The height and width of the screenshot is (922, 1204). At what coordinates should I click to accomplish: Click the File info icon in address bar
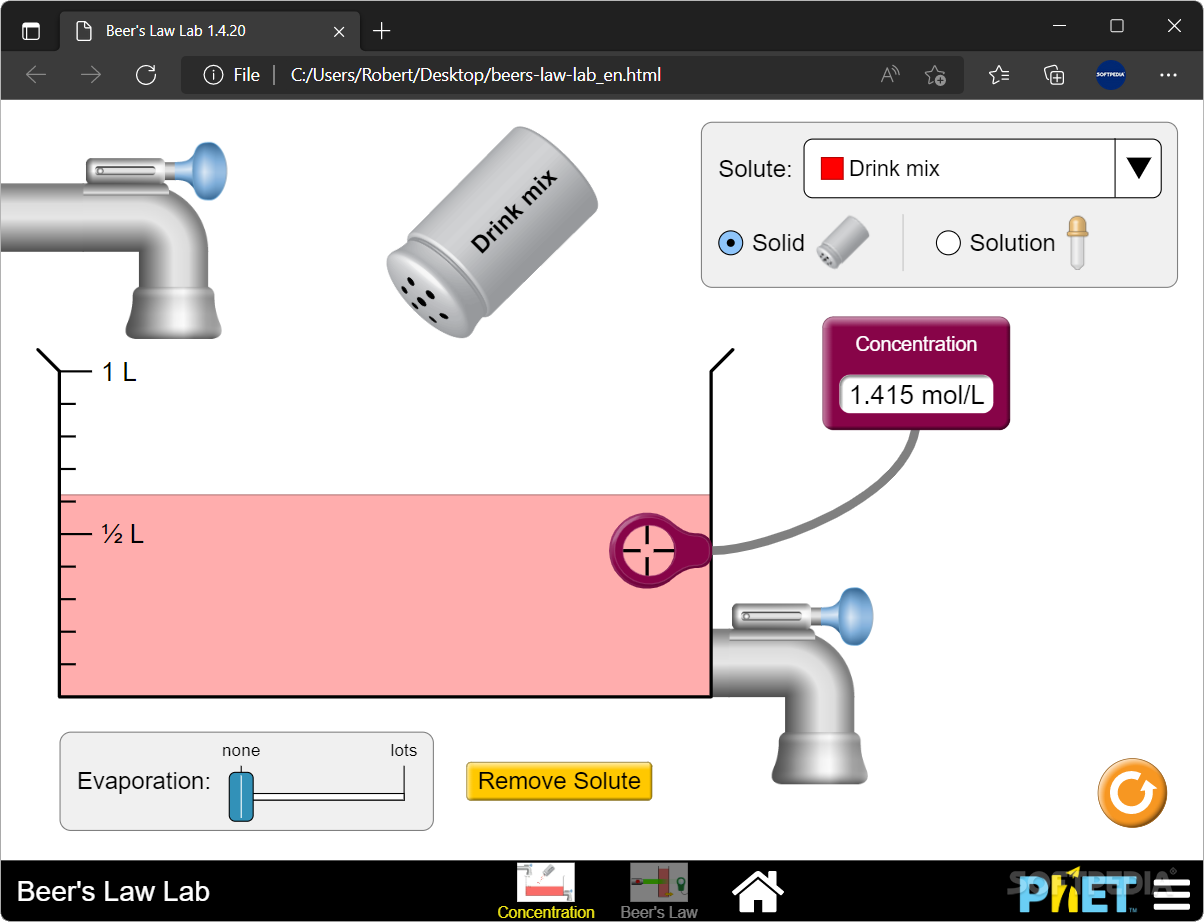click(x=213, y=75)
